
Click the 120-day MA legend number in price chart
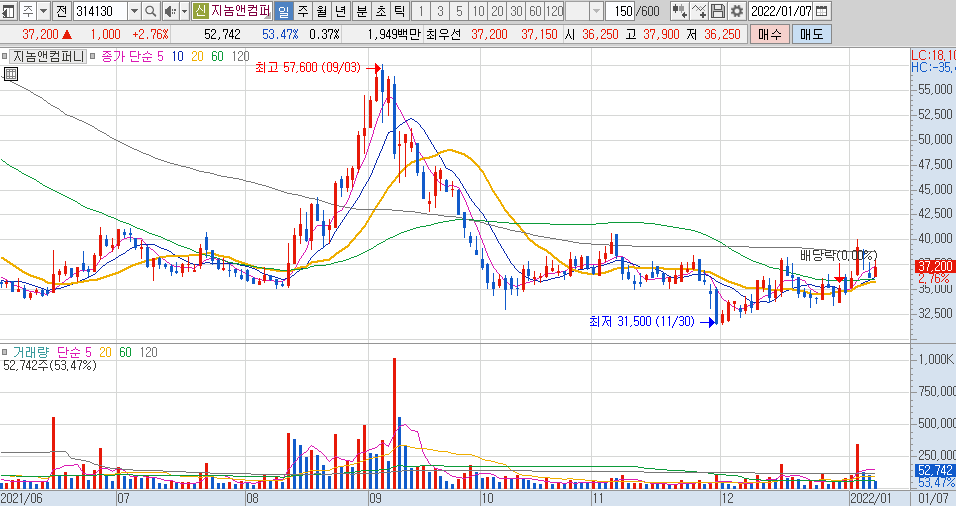pos(240,56)
